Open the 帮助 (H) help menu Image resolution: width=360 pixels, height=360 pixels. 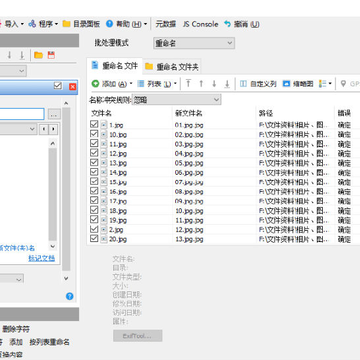pos(127,24)
